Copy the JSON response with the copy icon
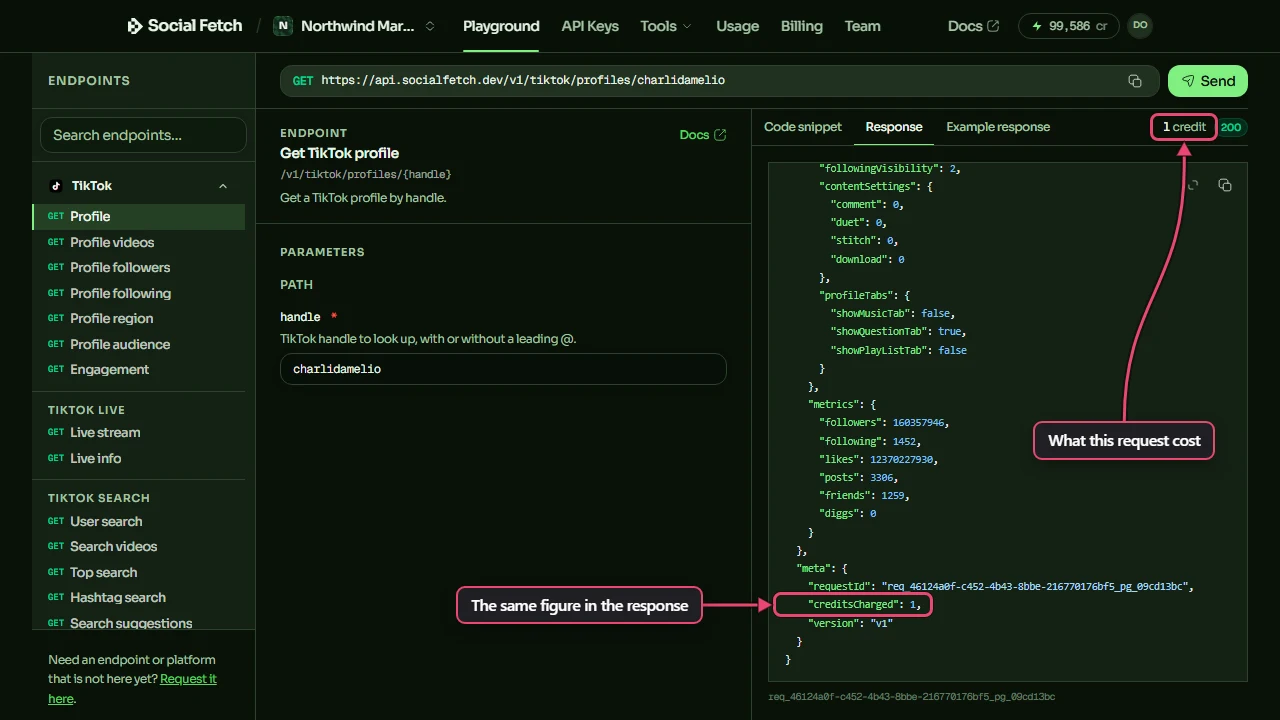 (x=1225, y=185)
